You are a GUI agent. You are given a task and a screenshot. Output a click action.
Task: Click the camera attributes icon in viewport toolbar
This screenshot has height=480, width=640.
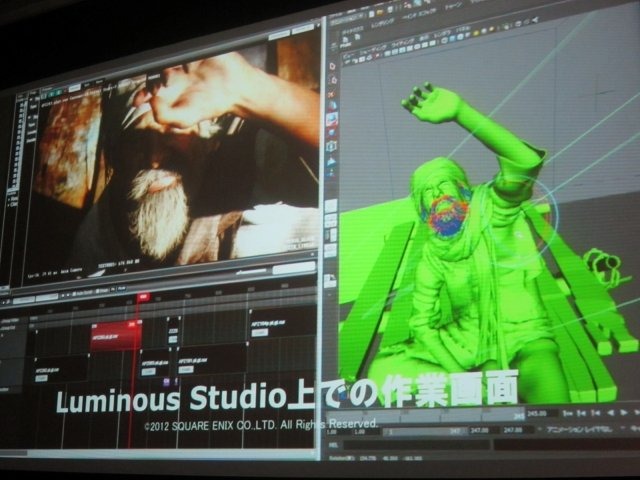(x=355, y=60)
